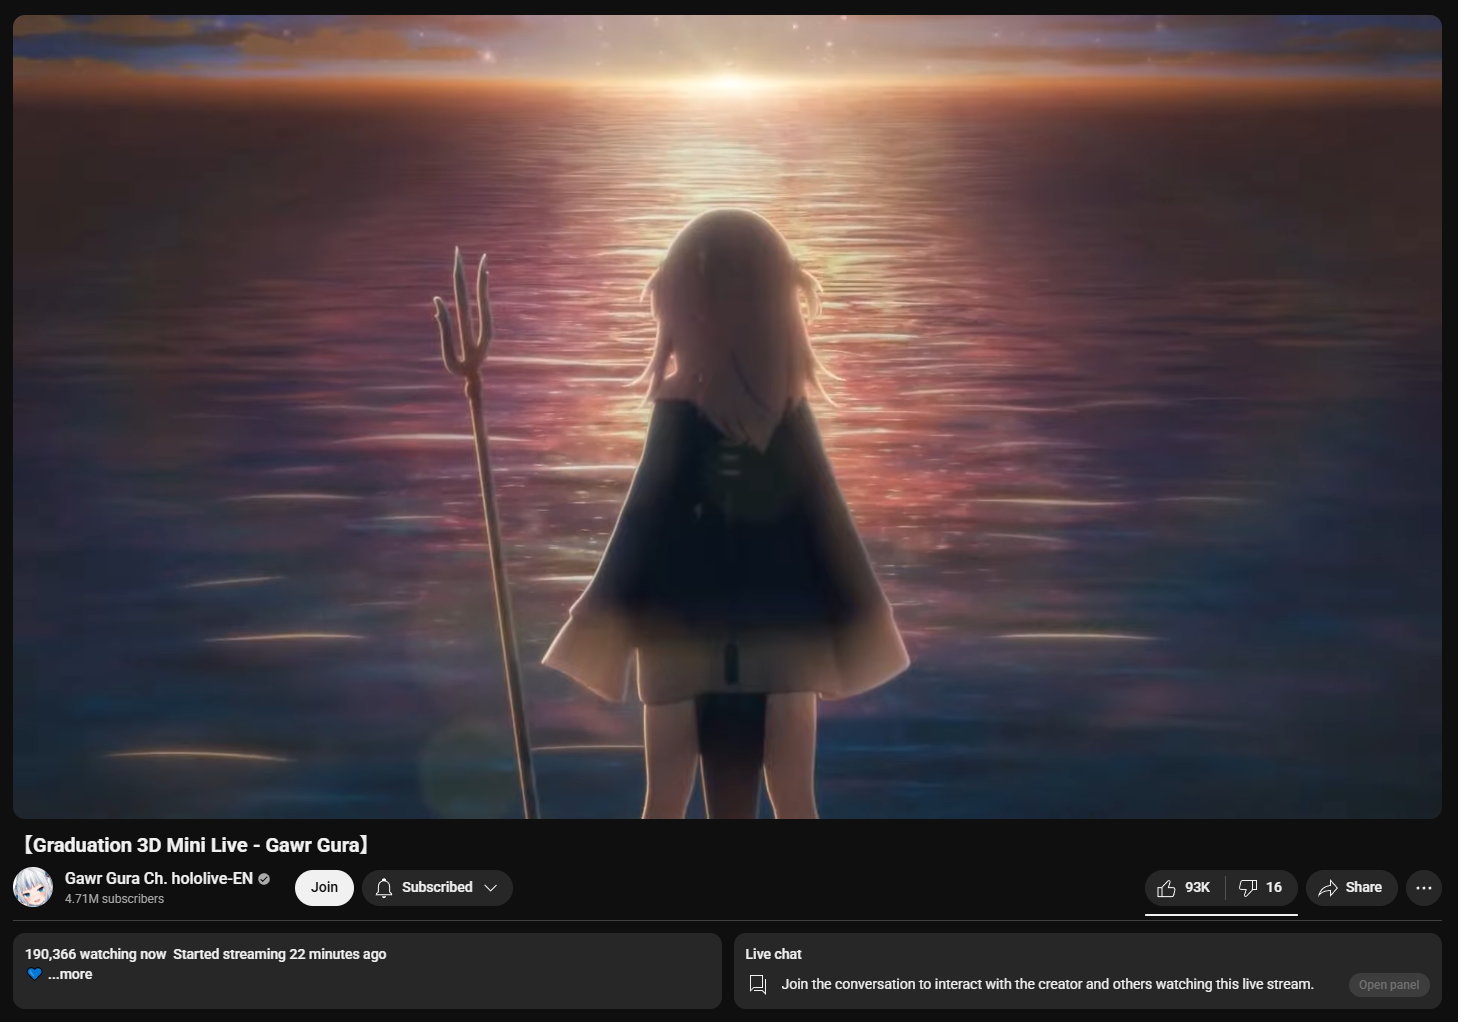
Task: Click the video player to pause
Action: click(727, 417)
